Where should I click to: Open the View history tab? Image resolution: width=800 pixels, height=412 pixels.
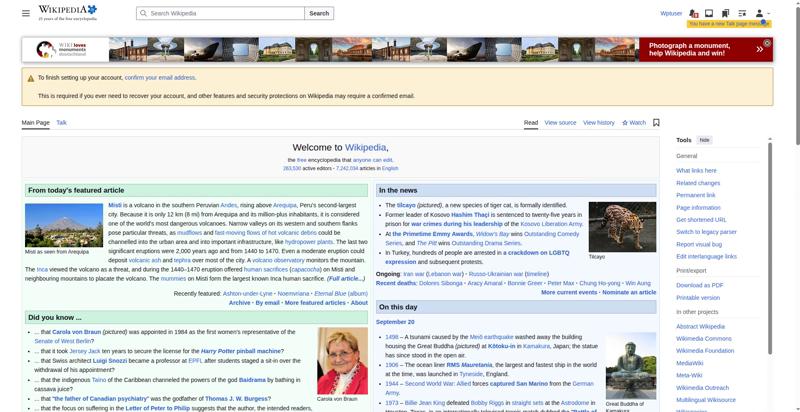click(598, 123)
